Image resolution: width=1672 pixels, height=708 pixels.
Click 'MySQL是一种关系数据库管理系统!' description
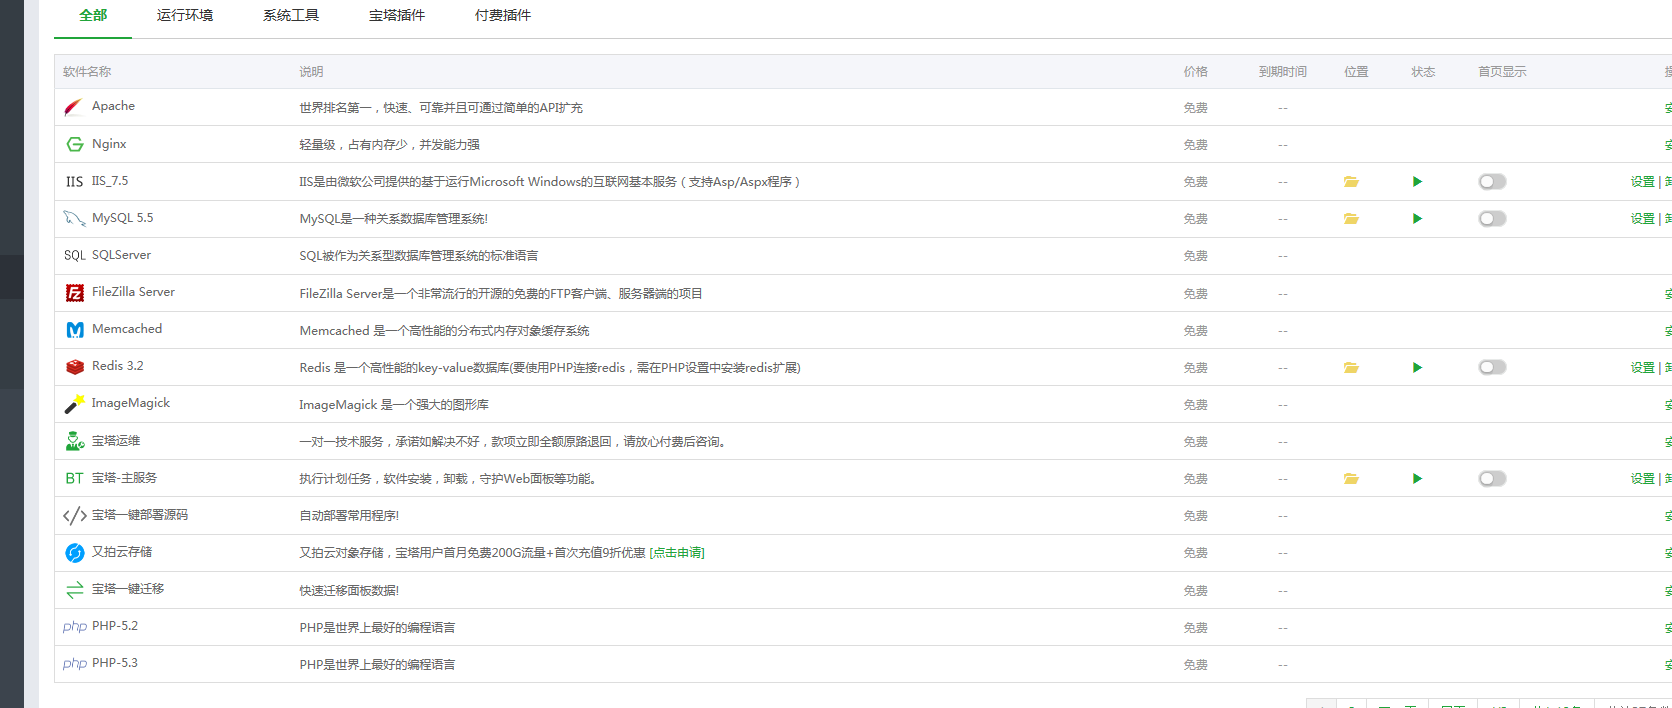pos(394,219)
